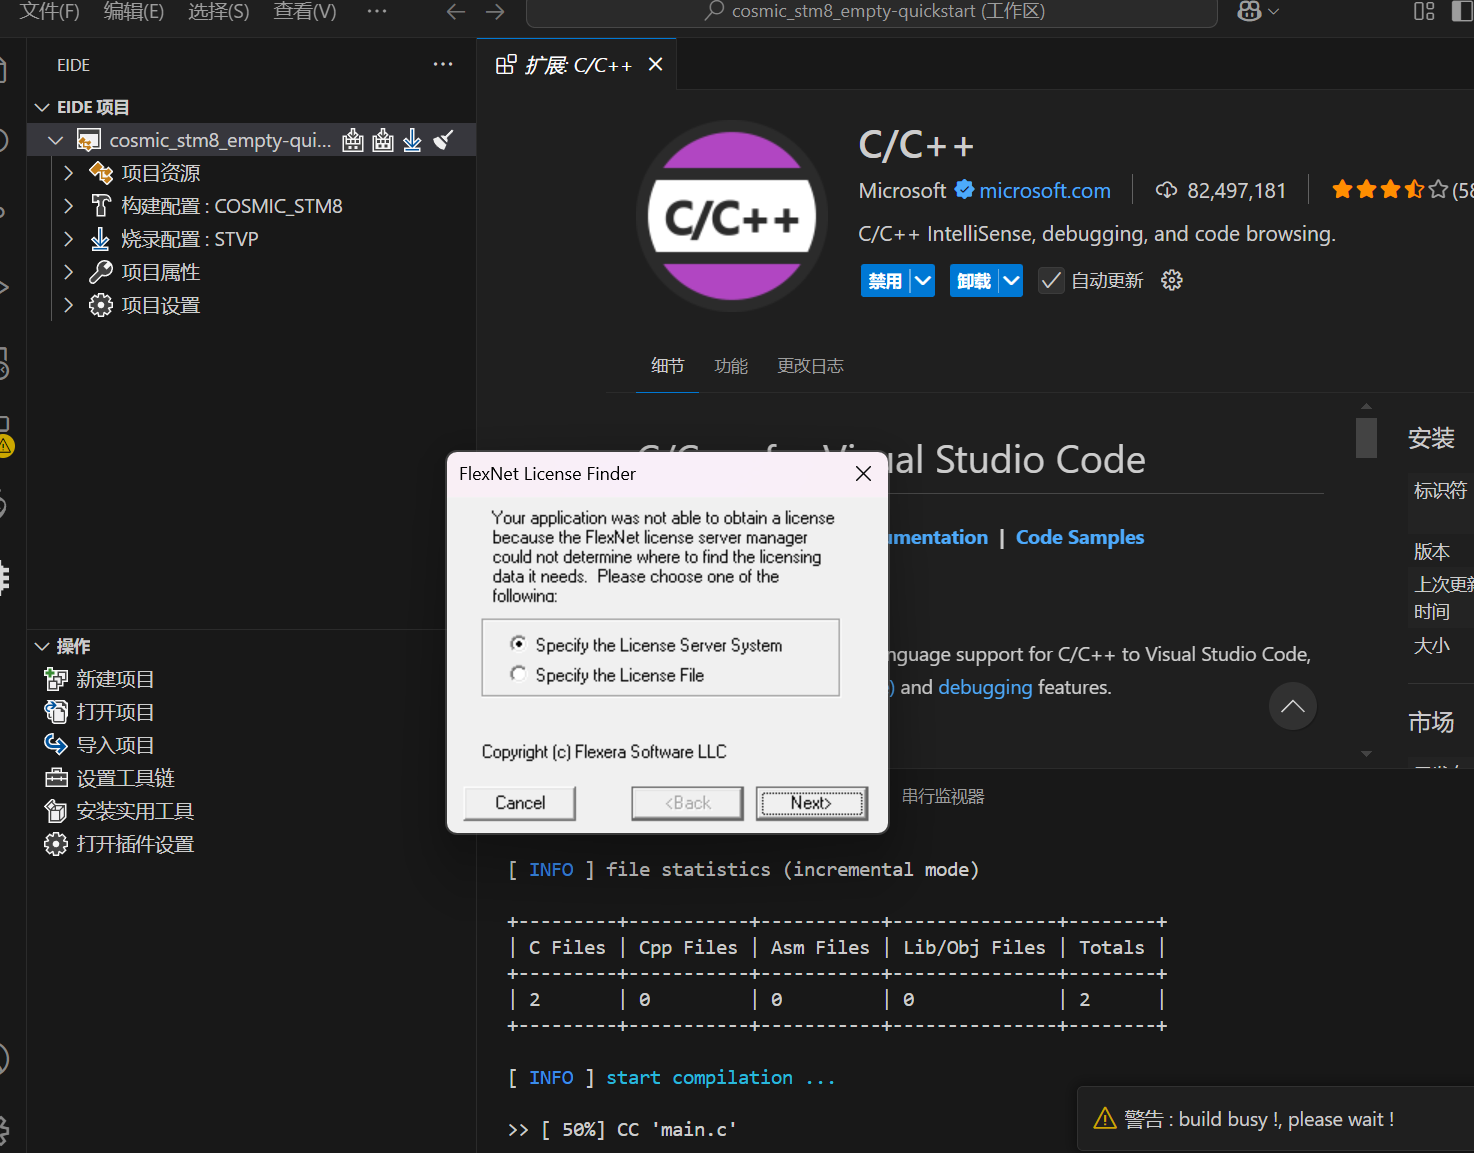Click the 安装实用工具 install utilities icon
The width and height of the screenshot is (1474, 1153).
56,811
